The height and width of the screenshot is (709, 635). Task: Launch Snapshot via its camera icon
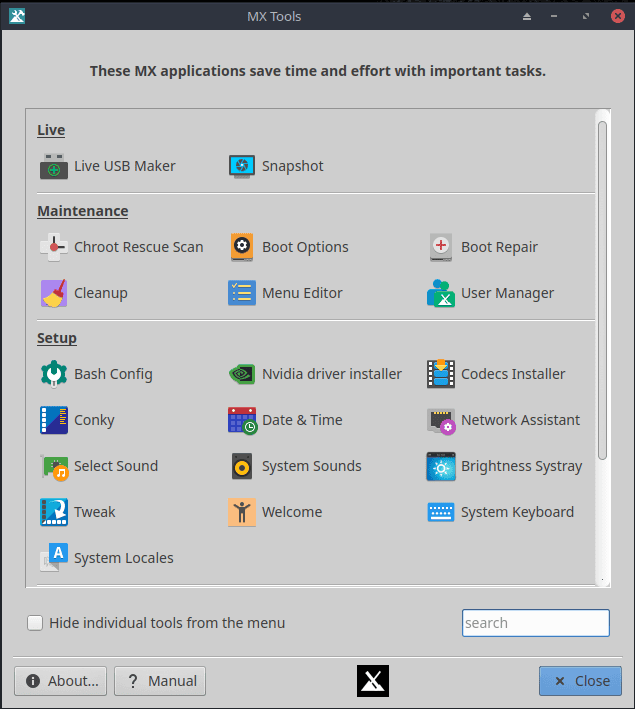[242, 166]
